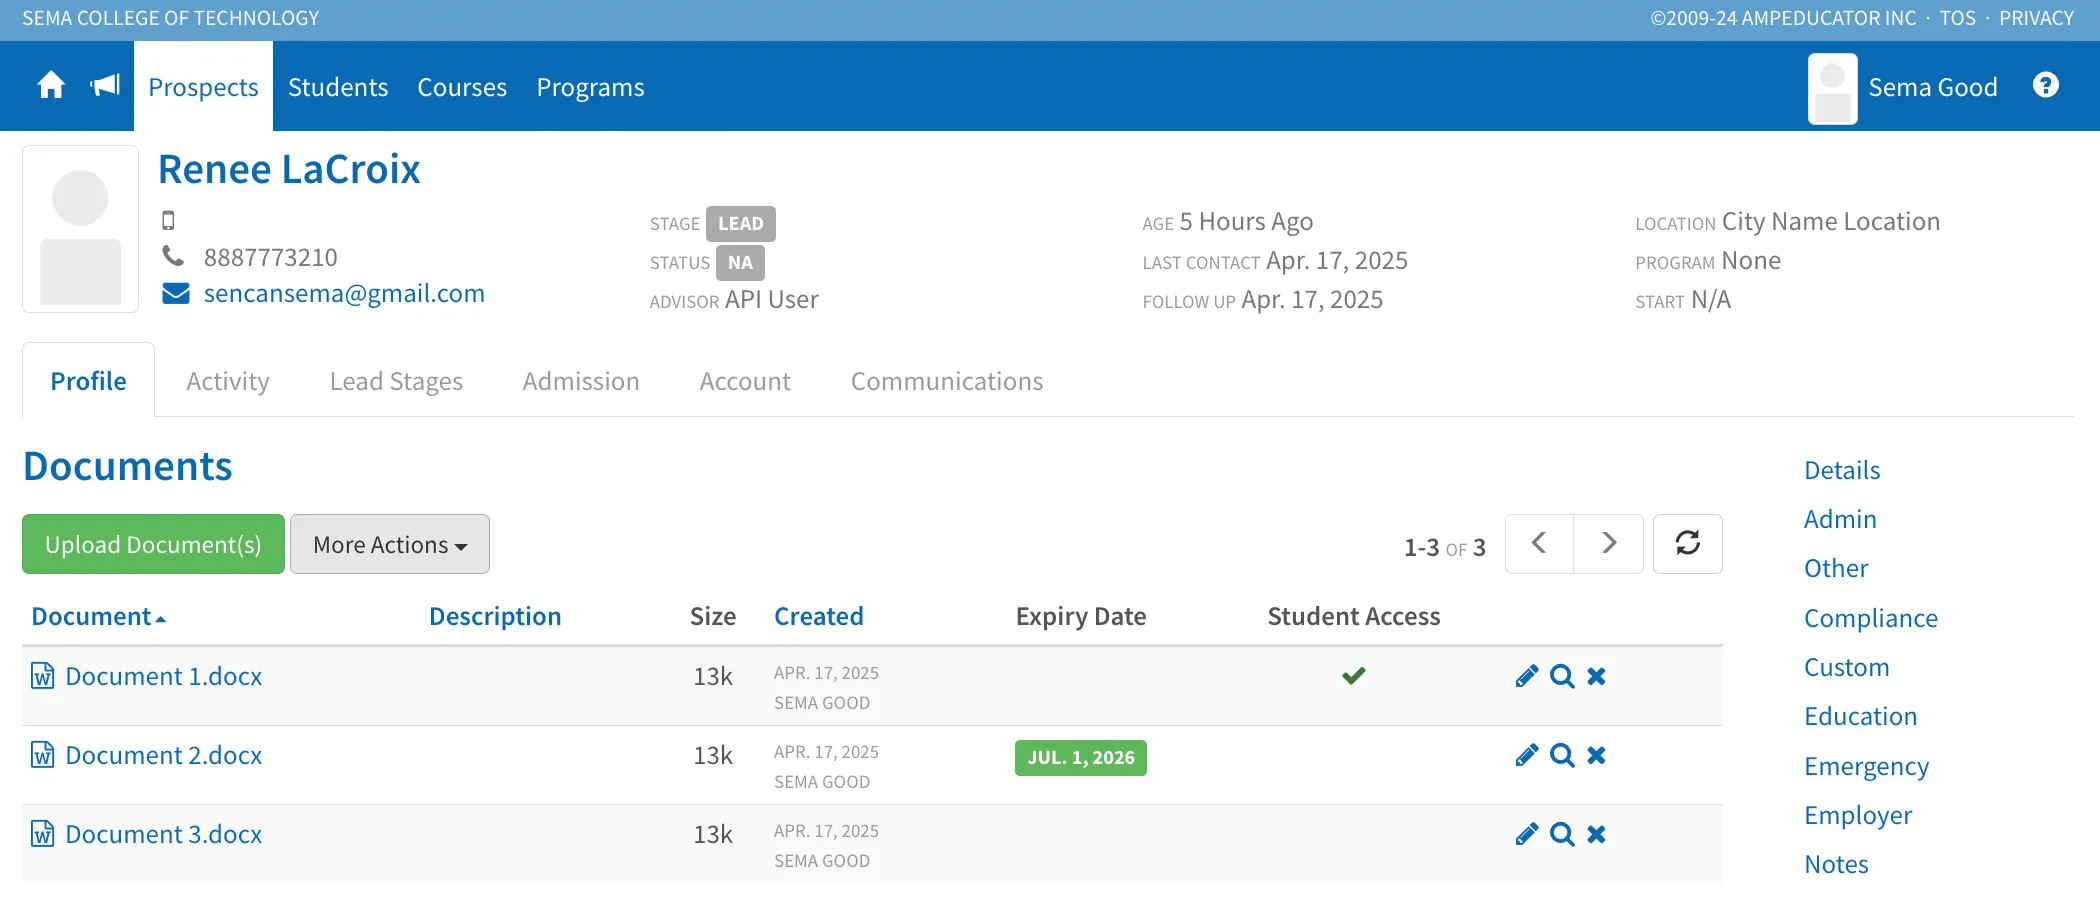
Task: Preview Document 1.docx with magnifier icon
Action: [1562, 677]
